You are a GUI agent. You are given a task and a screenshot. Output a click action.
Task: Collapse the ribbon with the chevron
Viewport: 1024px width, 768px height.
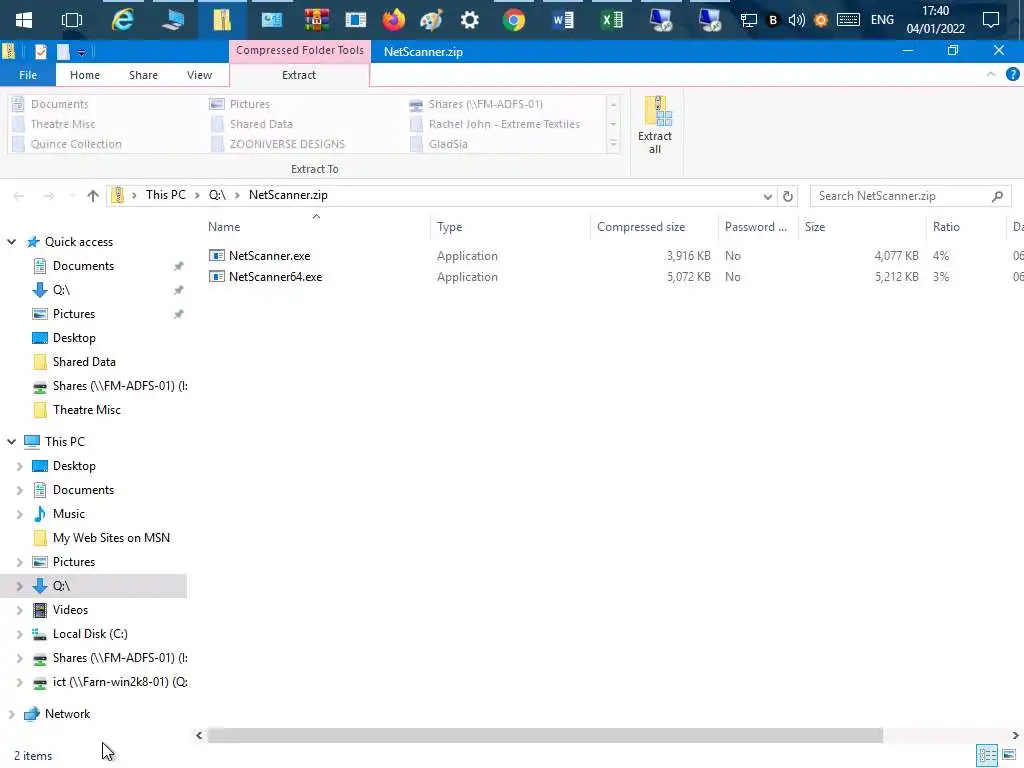991,74
